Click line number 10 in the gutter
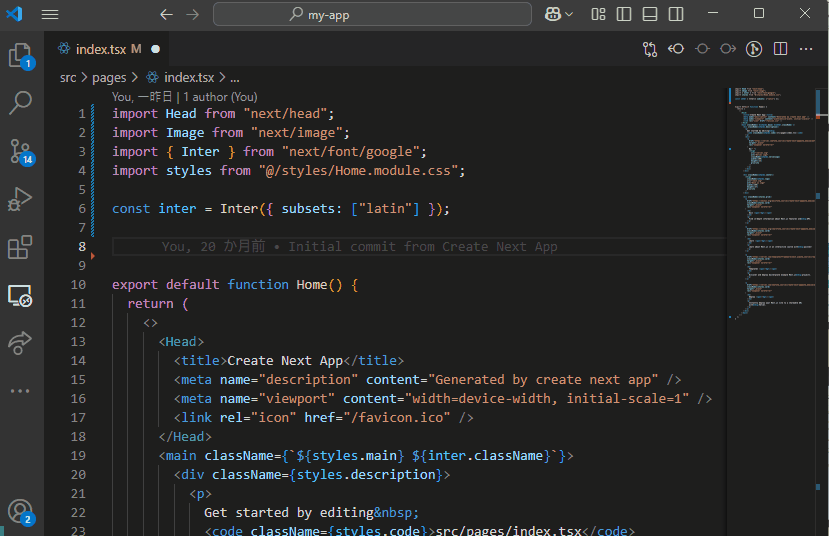This screenshot has height=536, width=829. click(x=78, y=285)
